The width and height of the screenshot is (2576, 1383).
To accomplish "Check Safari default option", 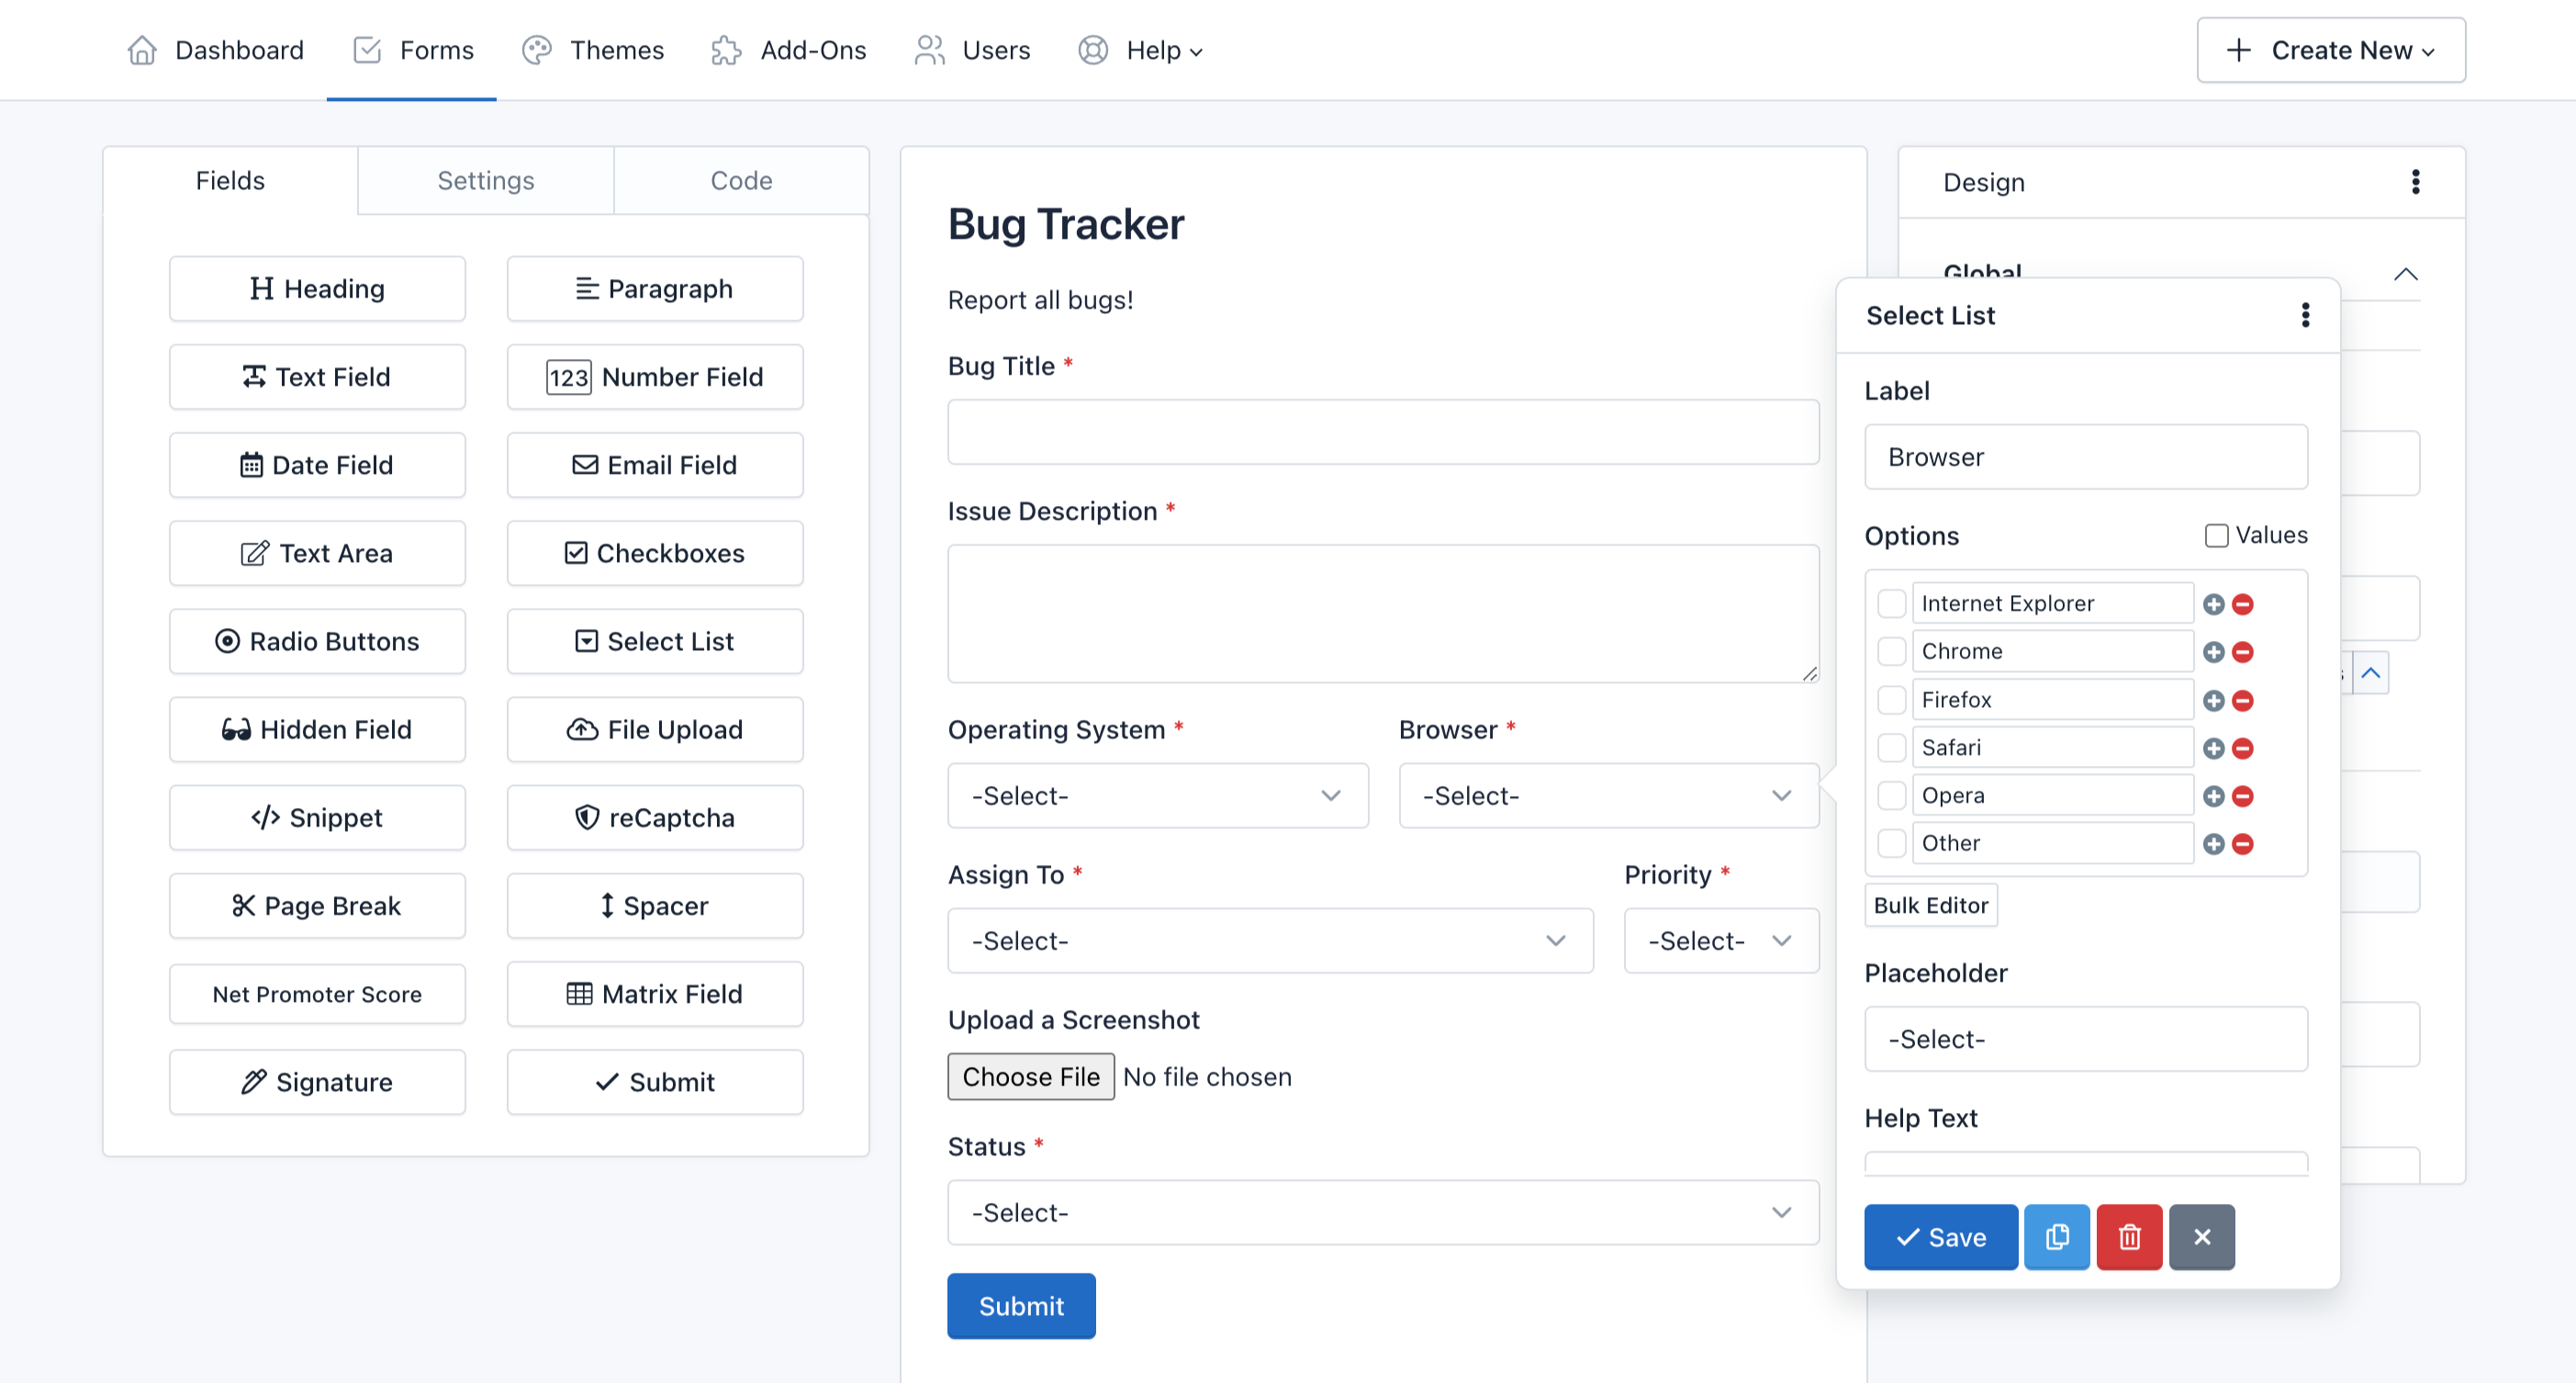I will pos(1891,748).
